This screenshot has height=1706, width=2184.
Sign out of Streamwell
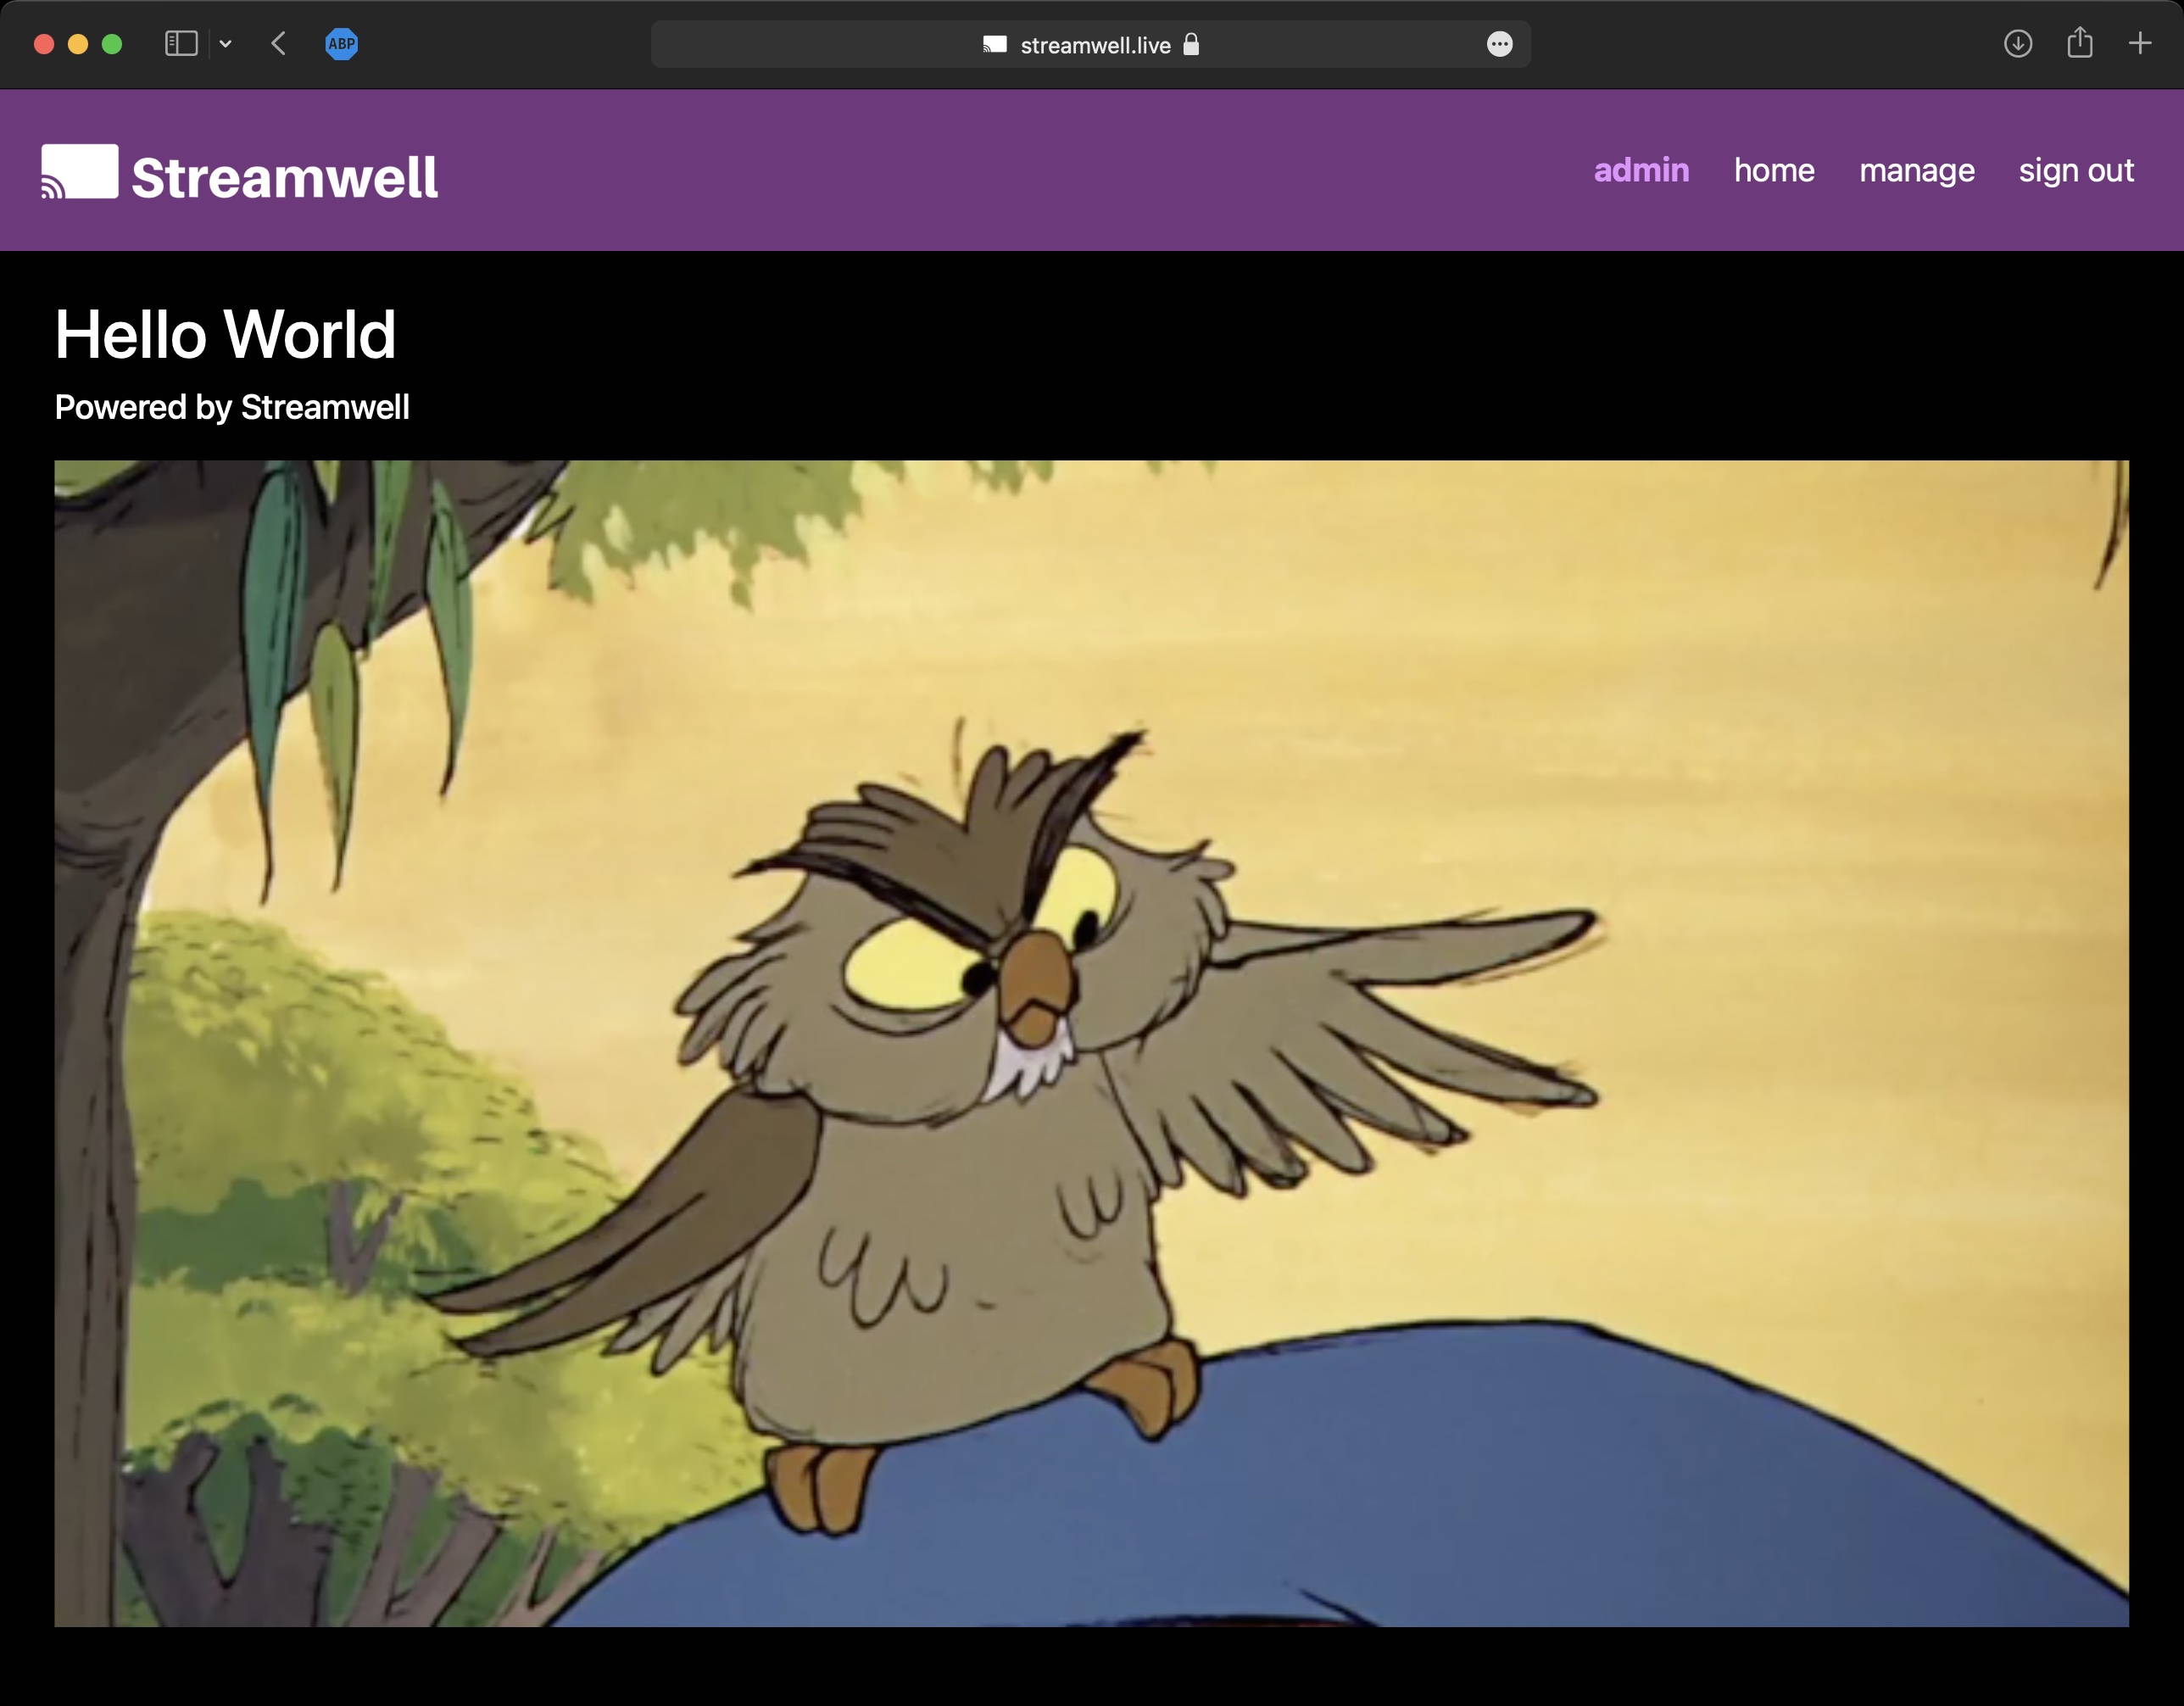[2076, 171]
